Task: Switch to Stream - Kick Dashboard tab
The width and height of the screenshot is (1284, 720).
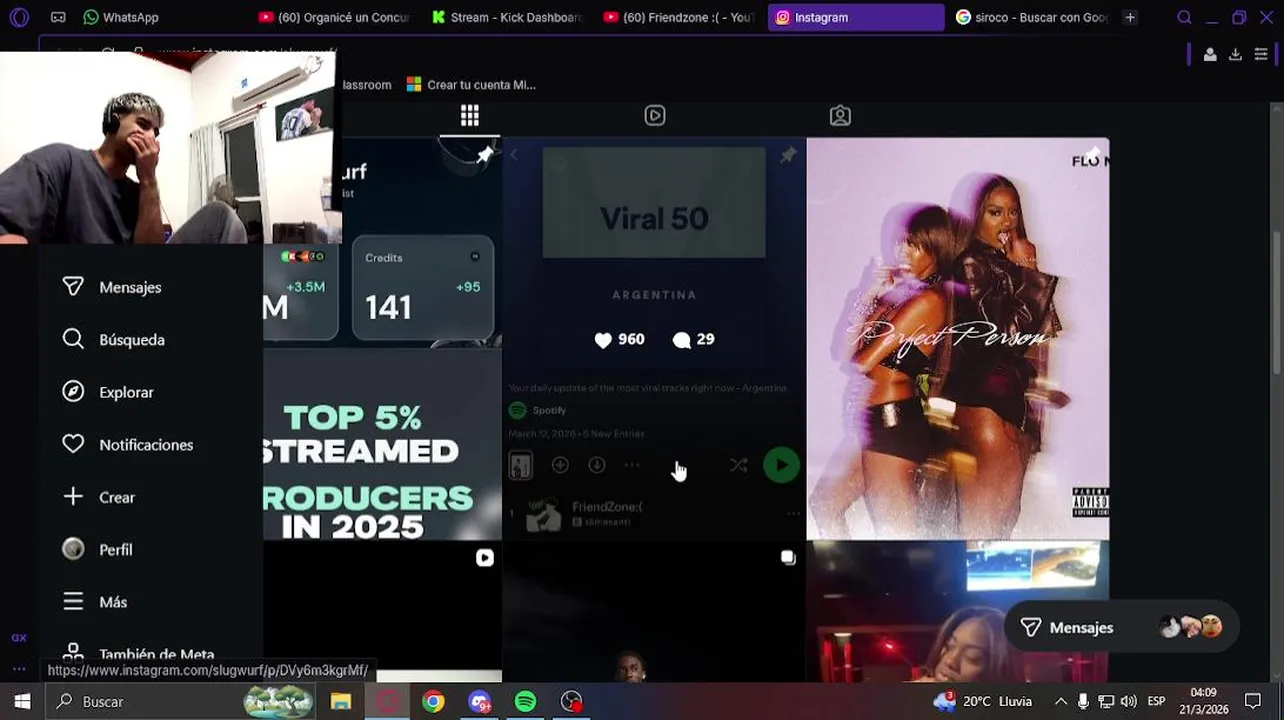Action: (x=508, y=17)
